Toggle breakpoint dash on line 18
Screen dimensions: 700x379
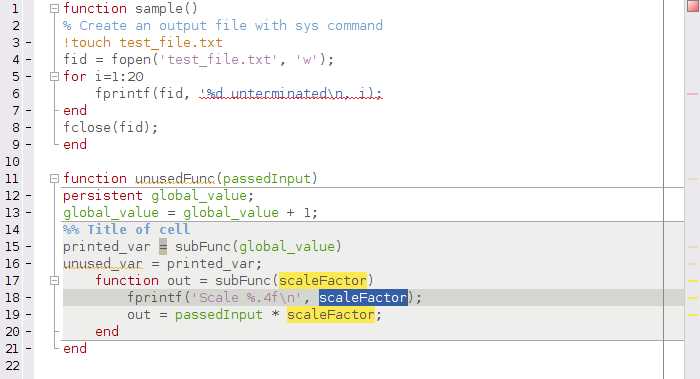click(29, 298)
